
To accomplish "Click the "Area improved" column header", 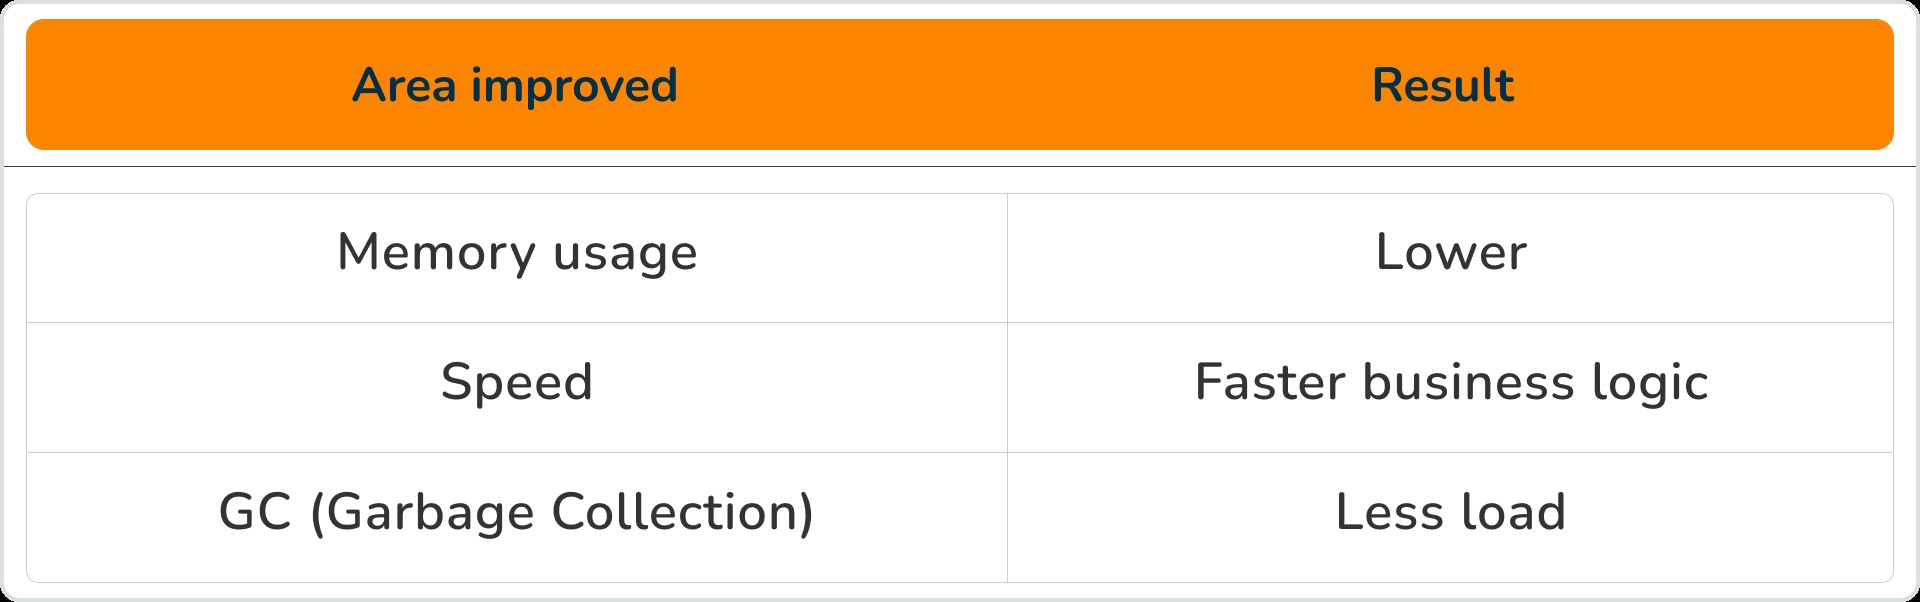I will [x=515, y=85].
